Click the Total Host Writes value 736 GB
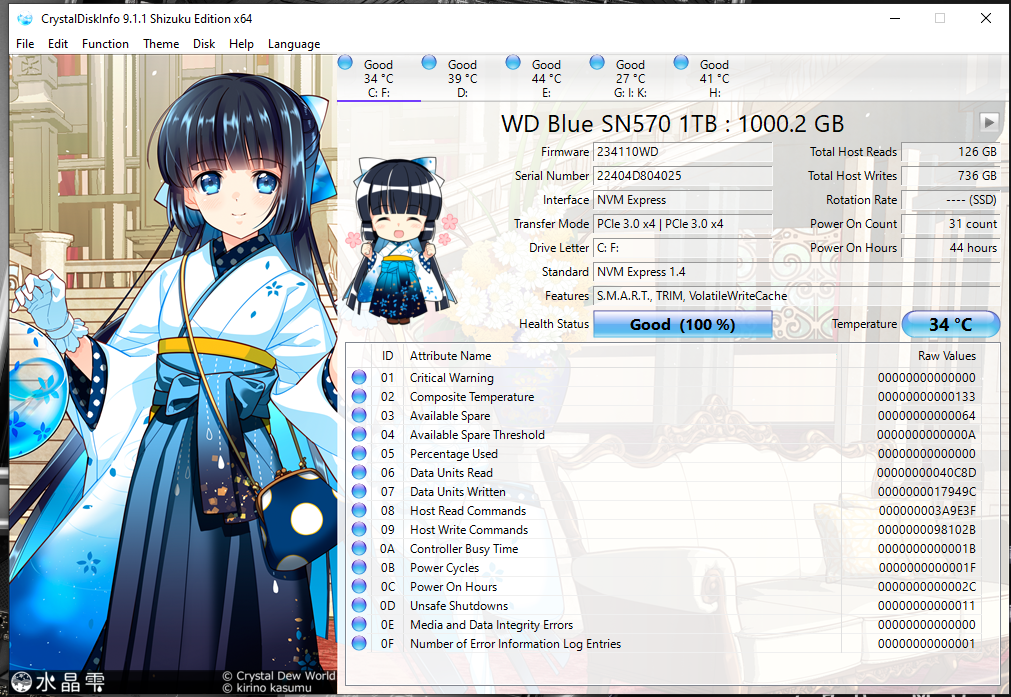 [x=950, y=176]
